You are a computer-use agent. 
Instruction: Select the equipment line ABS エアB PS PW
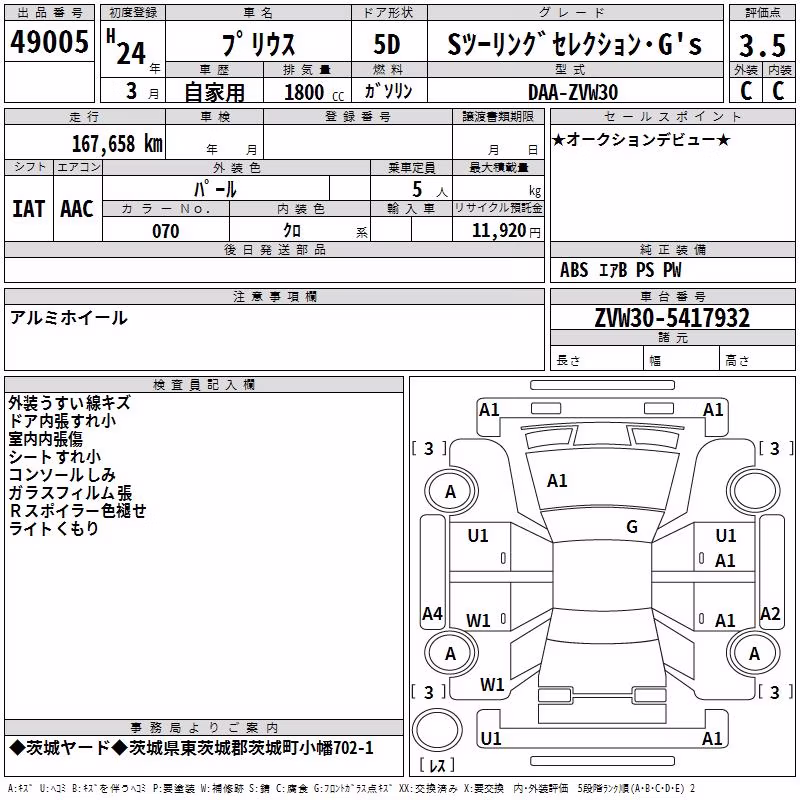pyautogui.click(x=620, y=270)
